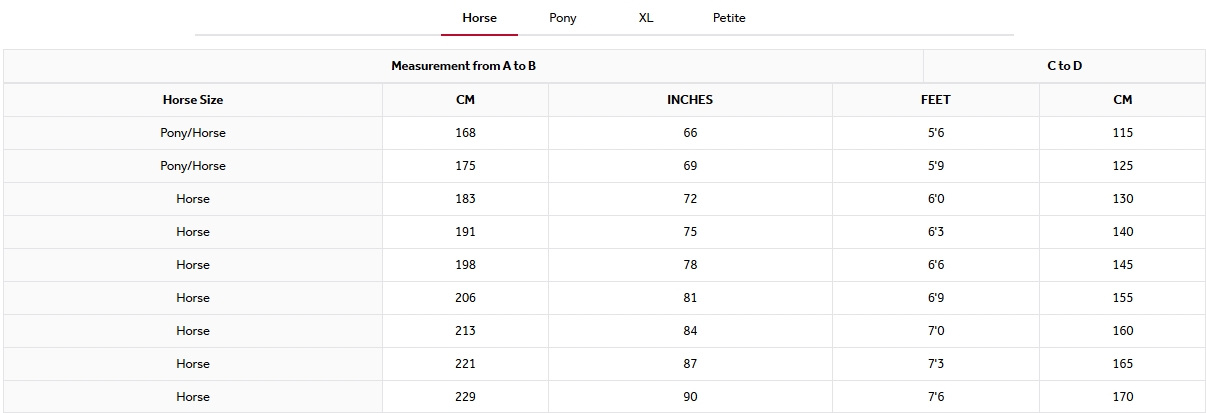
Task: Switch to the Horse tab
Action: pos(479,18)
